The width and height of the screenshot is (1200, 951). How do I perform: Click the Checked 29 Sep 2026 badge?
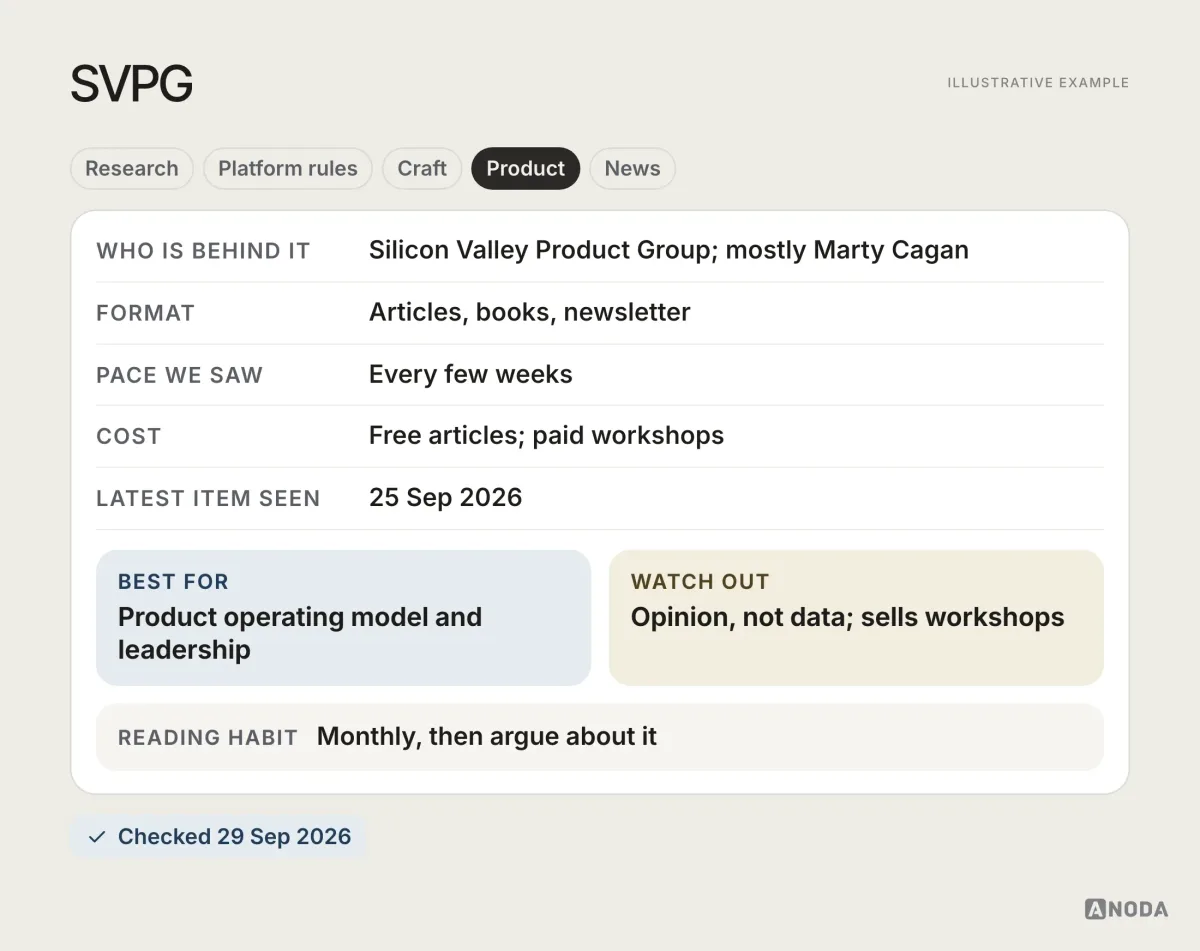pos(219,837)
